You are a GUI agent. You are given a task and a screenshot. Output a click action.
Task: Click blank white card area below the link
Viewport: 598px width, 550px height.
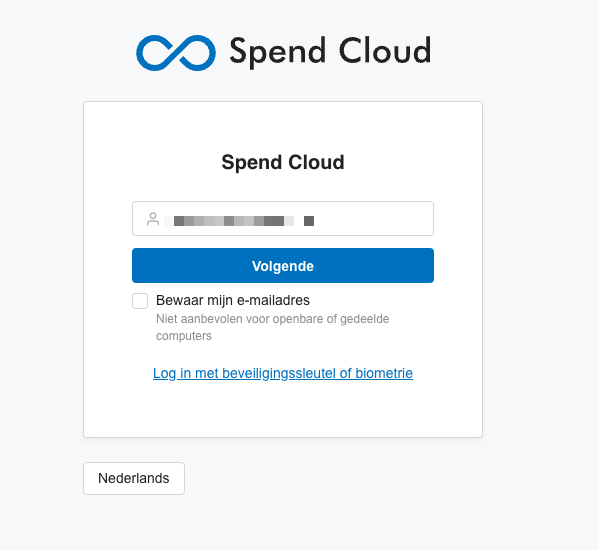(x=283, y=410)
